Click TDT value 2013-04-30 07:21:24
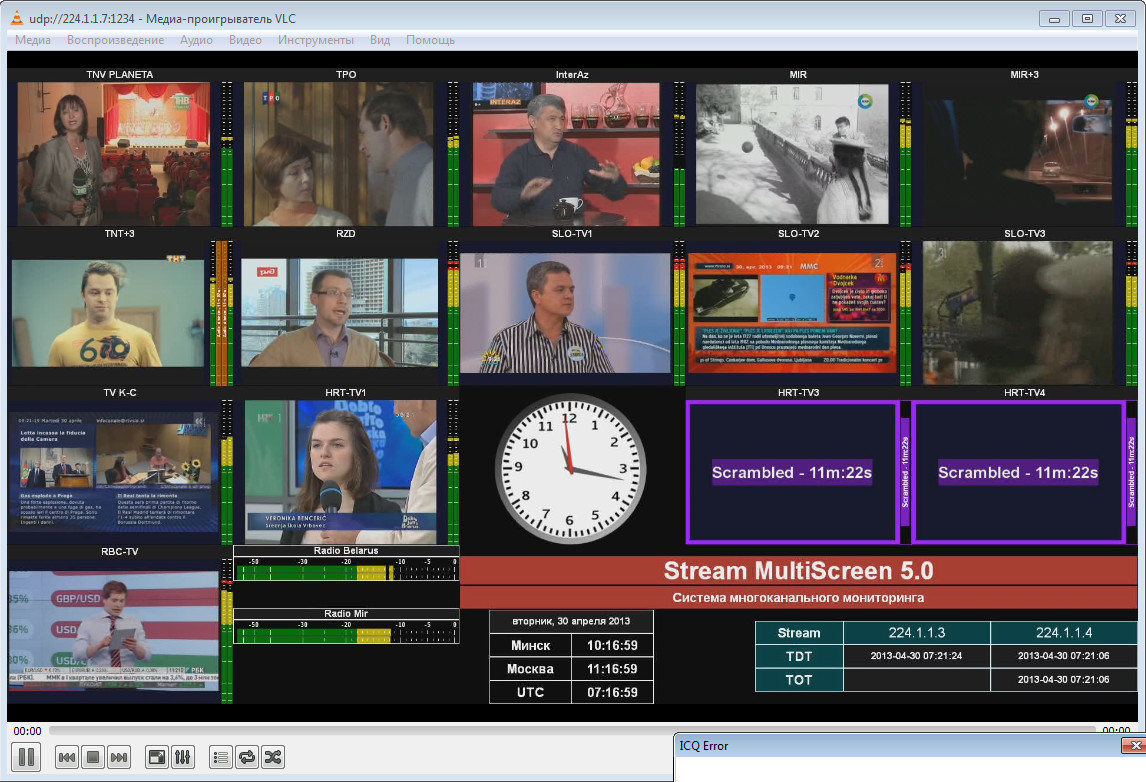The image size is (1146, 782). click(917, 656)
